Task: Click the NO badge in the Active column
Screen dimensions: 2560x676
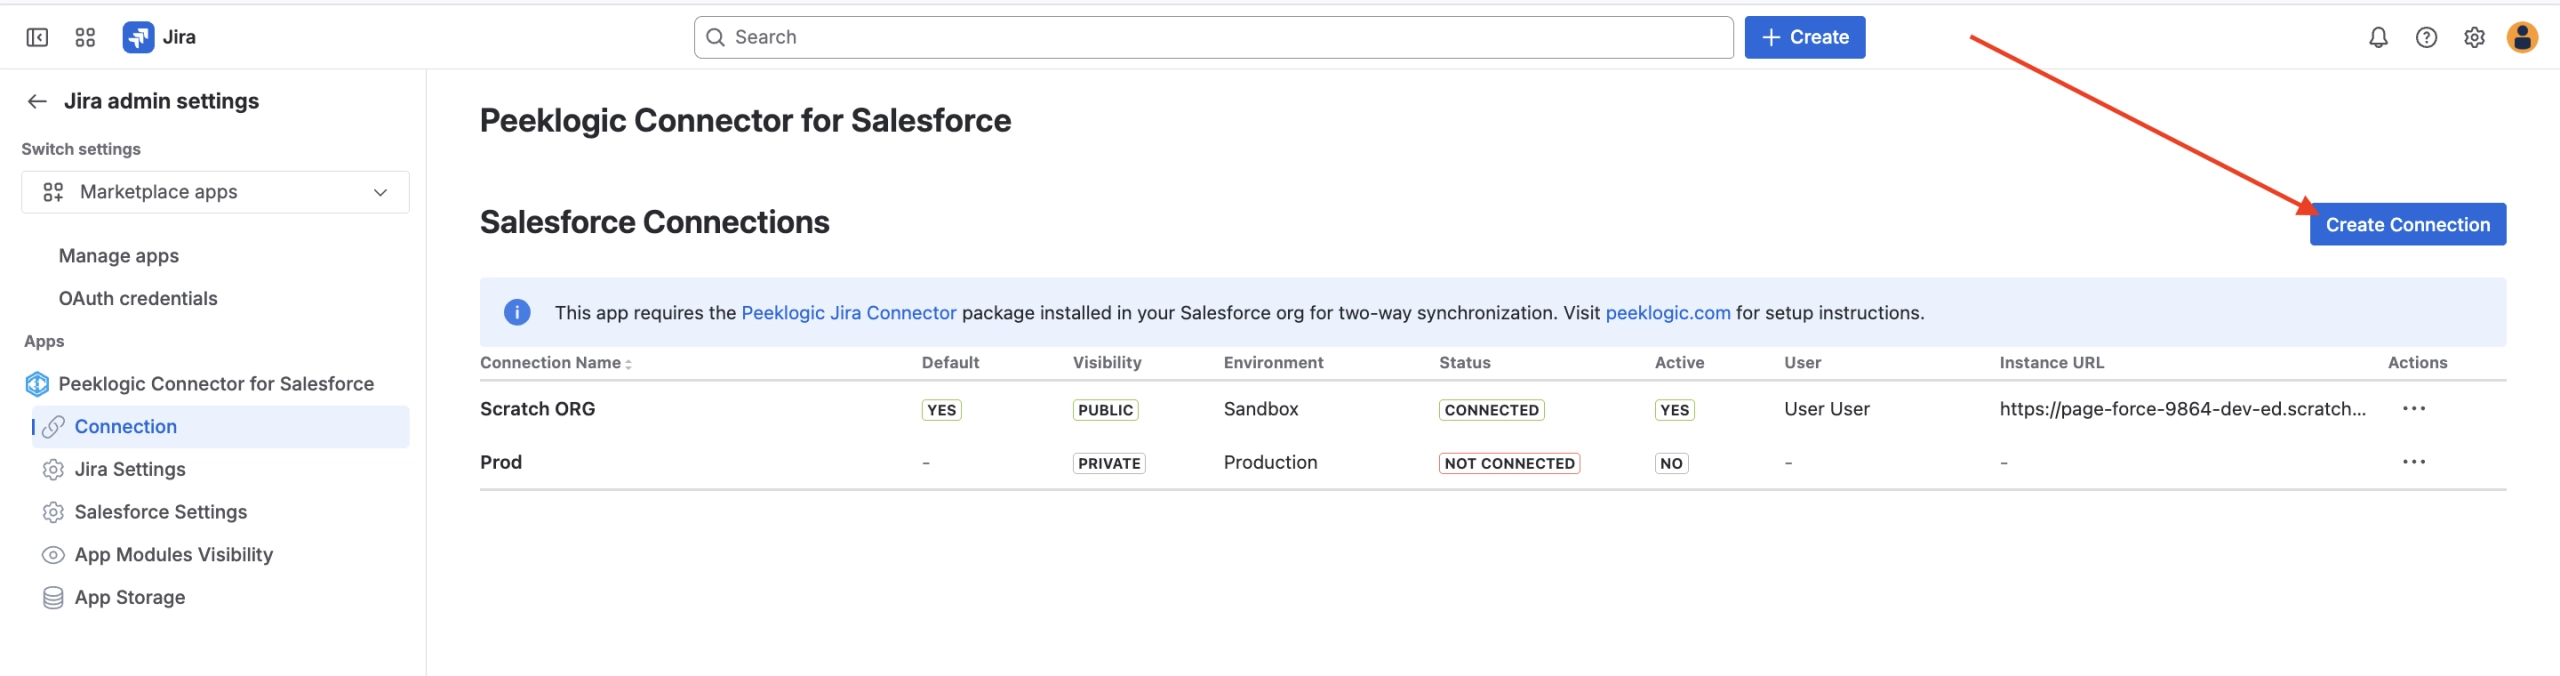Action: pyautogui.click(x=1671, y=464)
